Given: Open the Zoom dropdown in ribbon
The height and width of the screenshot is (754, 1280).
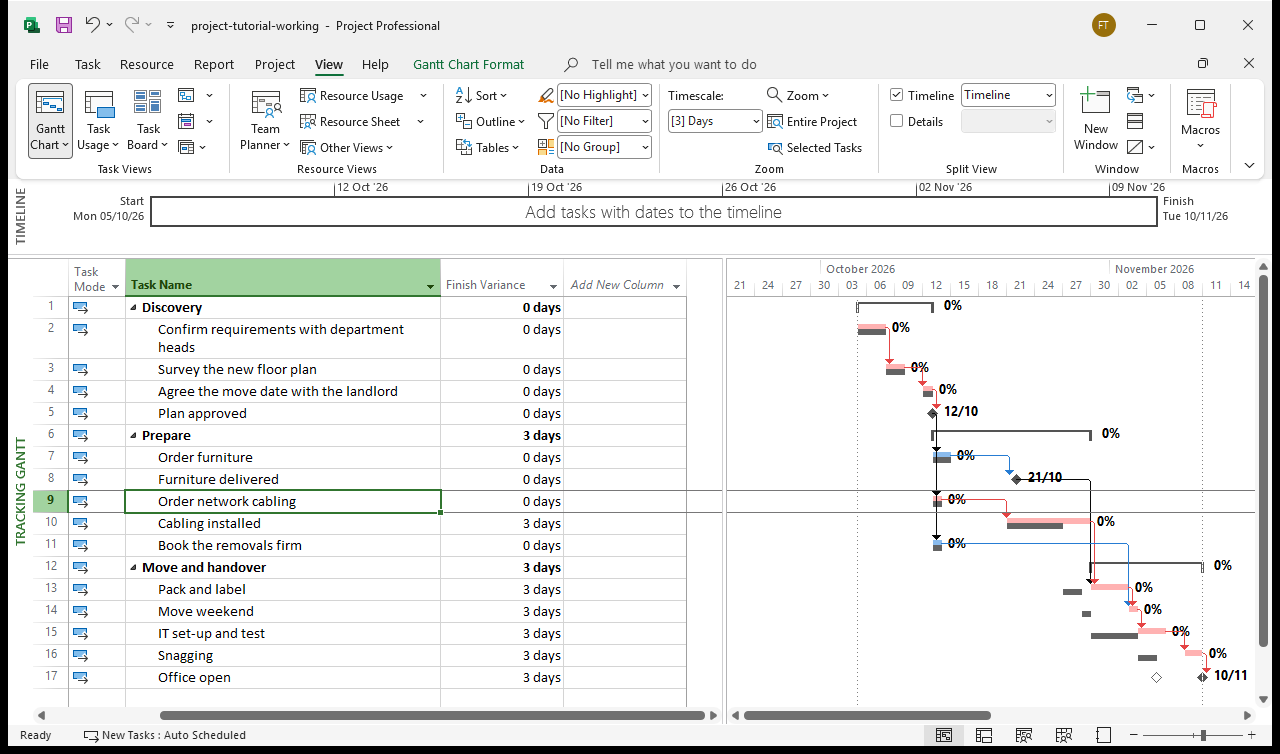Looking at the screenshot, I should pyautogui.click(x=798, y=95).
